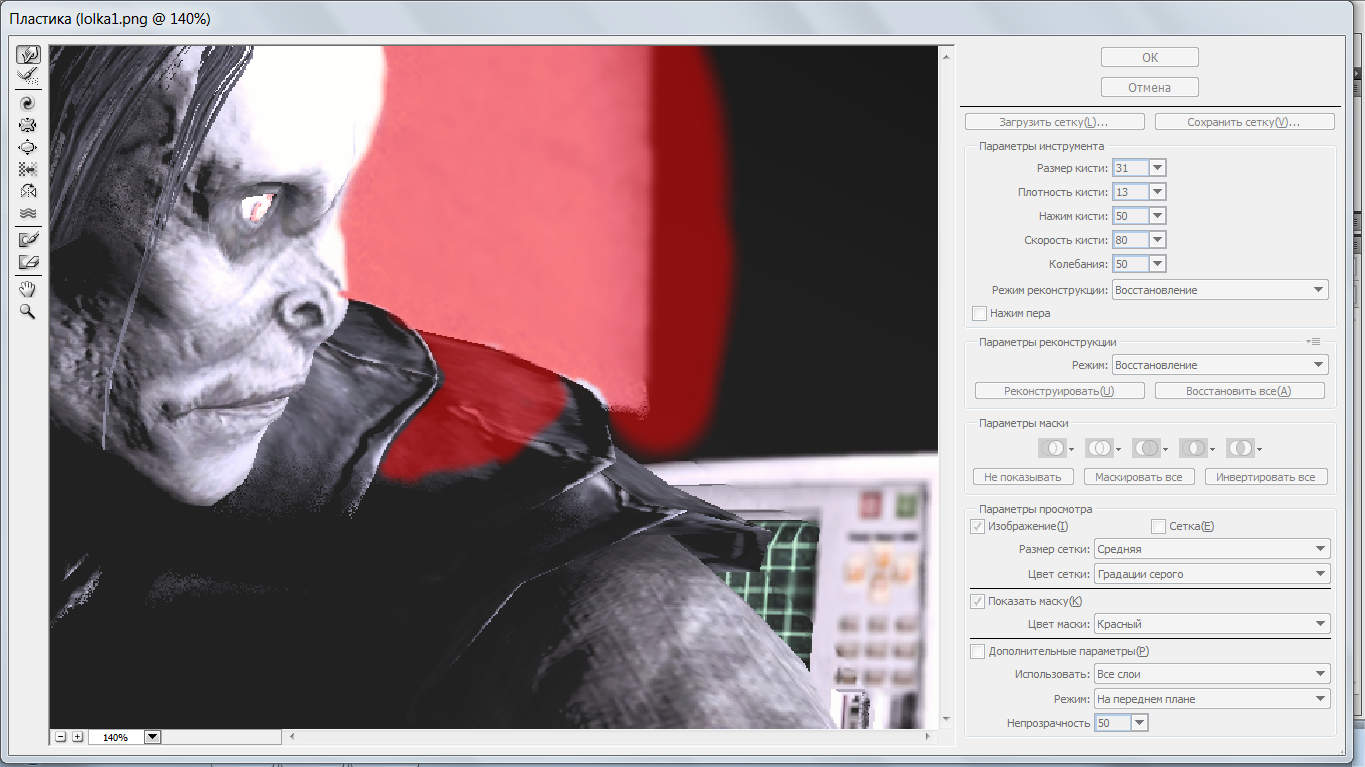1365x767 pixels.
Task: Open the Использовать Все слои dropdown
Action: [1212, 674]
